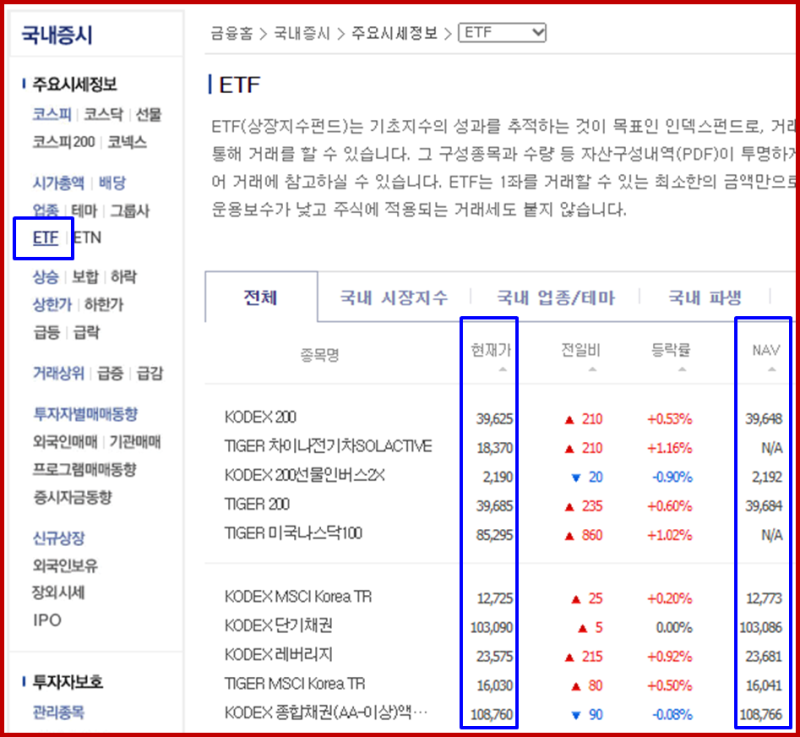Open KODEX 200선물인버스2X row

tap(305, 475)
